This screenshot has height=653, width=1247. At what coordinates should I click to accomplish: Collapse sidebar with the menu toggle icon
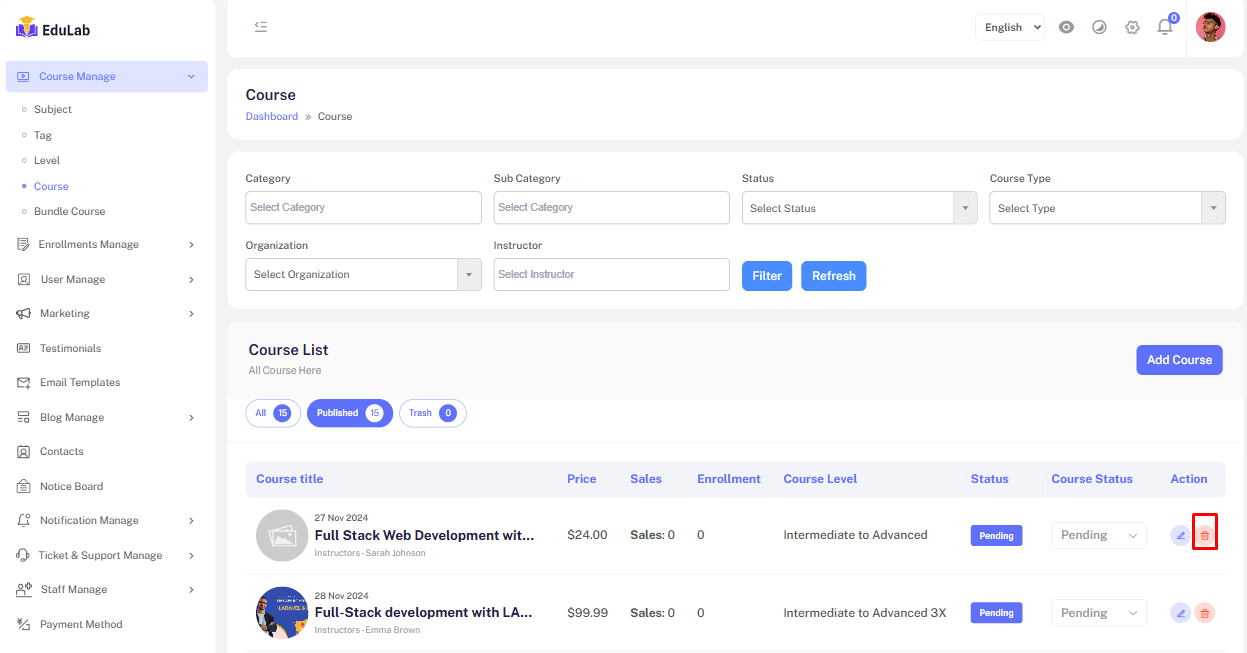(x=261, y=27)
